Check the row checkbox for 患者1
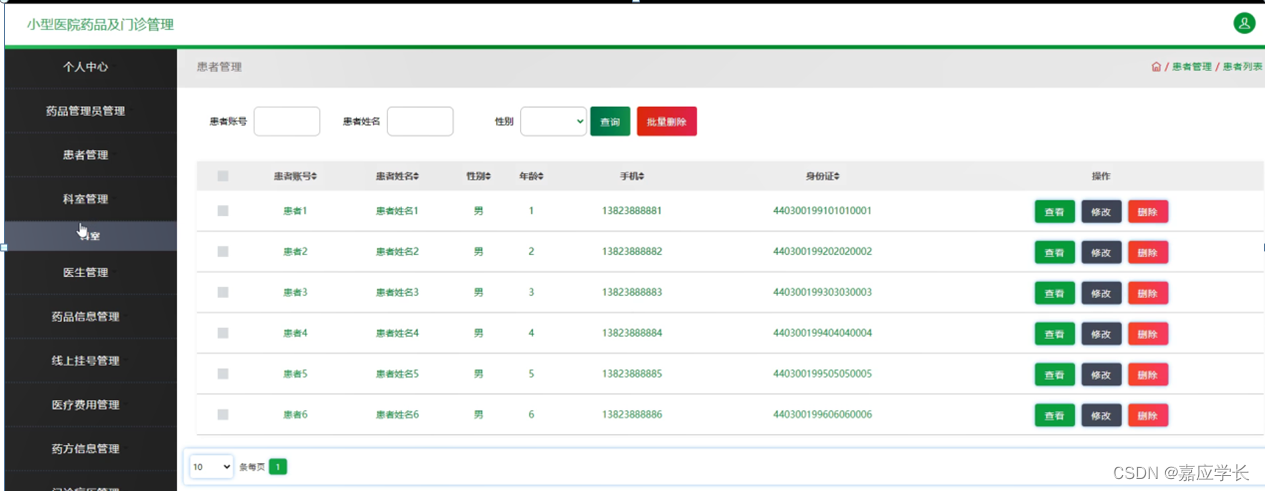This screenshot has height=491, width=1265. point(223,211)
